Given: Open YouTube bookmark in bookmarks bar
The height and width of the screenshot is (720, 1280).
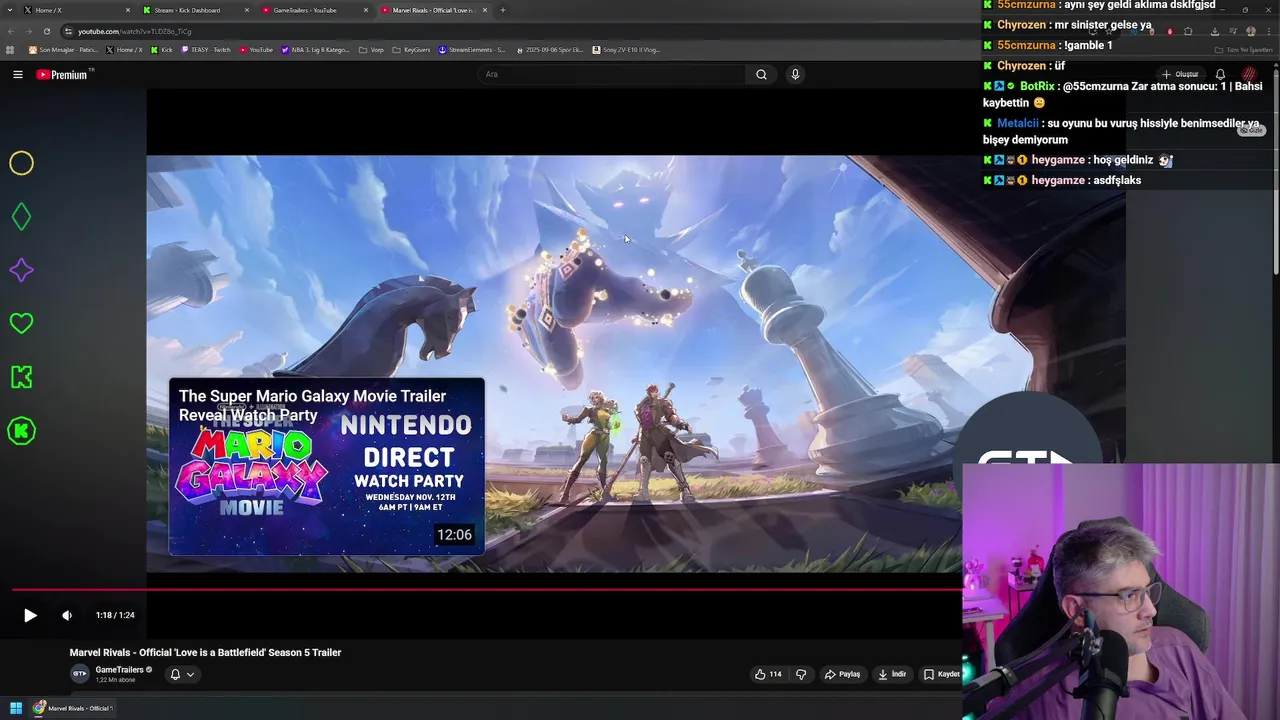Looking at the screenshot, I should coord(257,49).
